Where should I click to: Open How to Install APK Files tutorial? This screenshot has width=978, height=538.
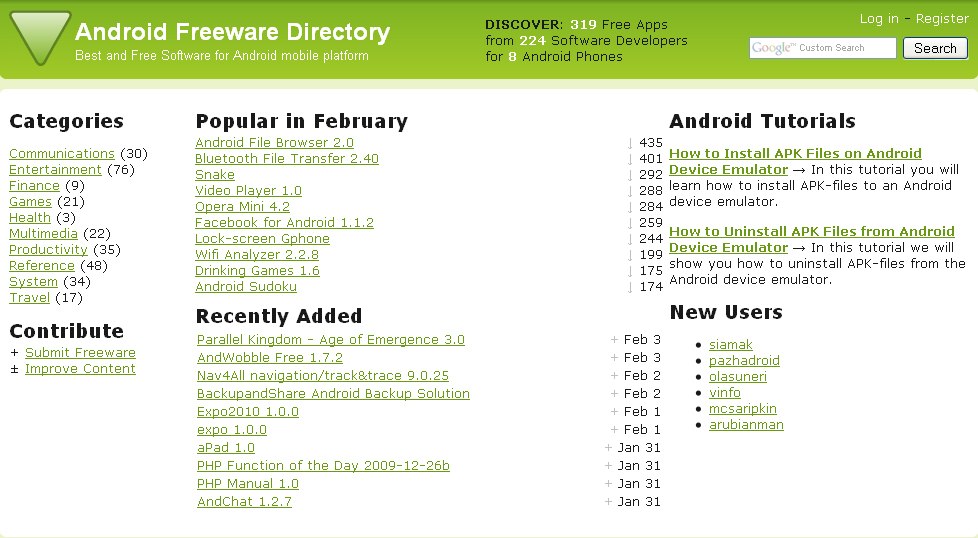tap(795, 161)
